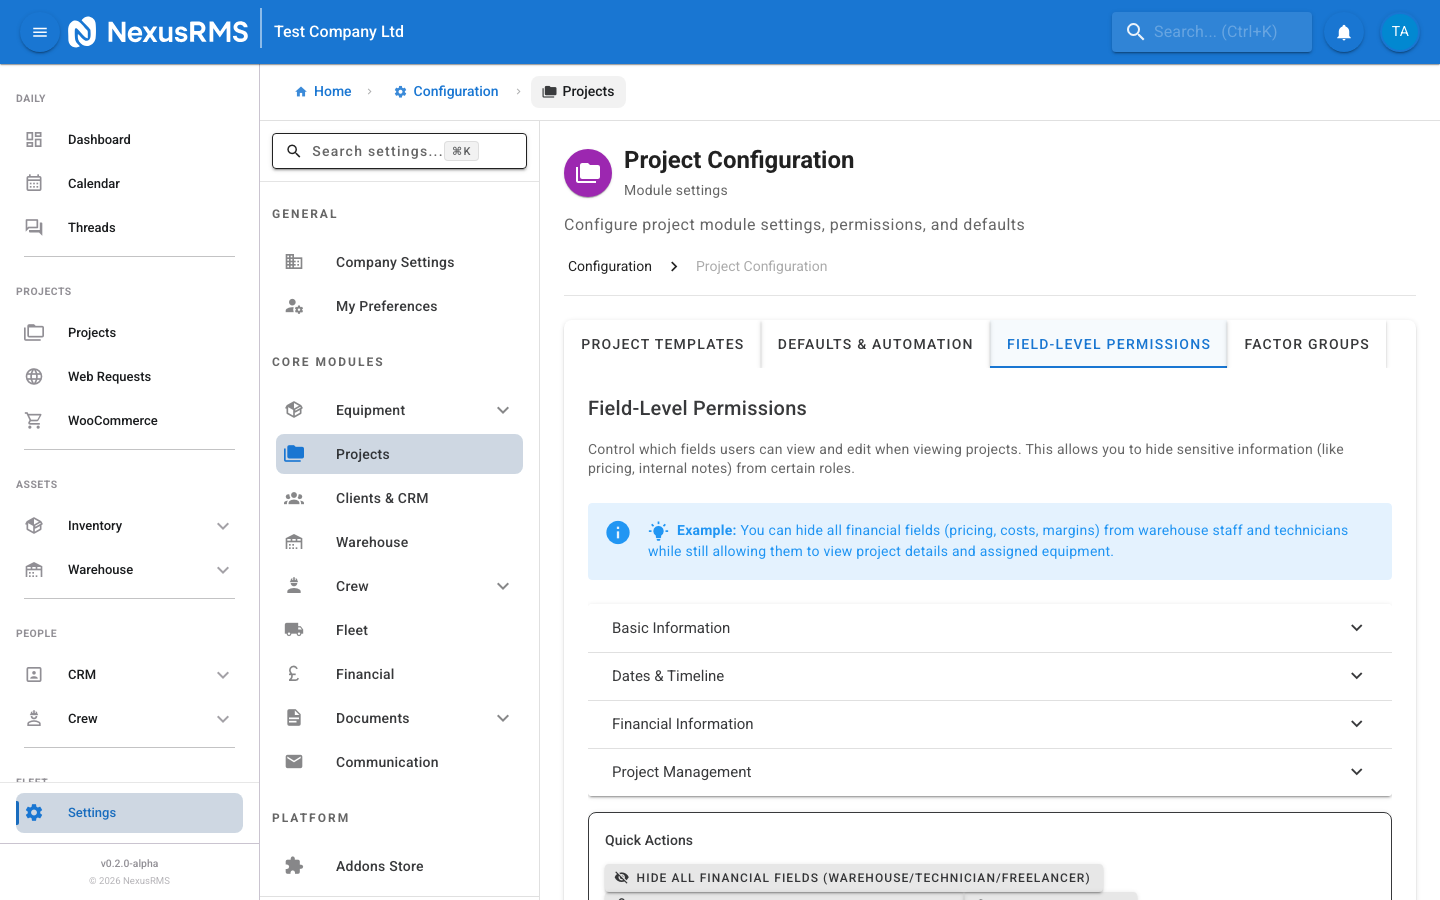Open the TA user avatar menu

[x=1399, y=32]
